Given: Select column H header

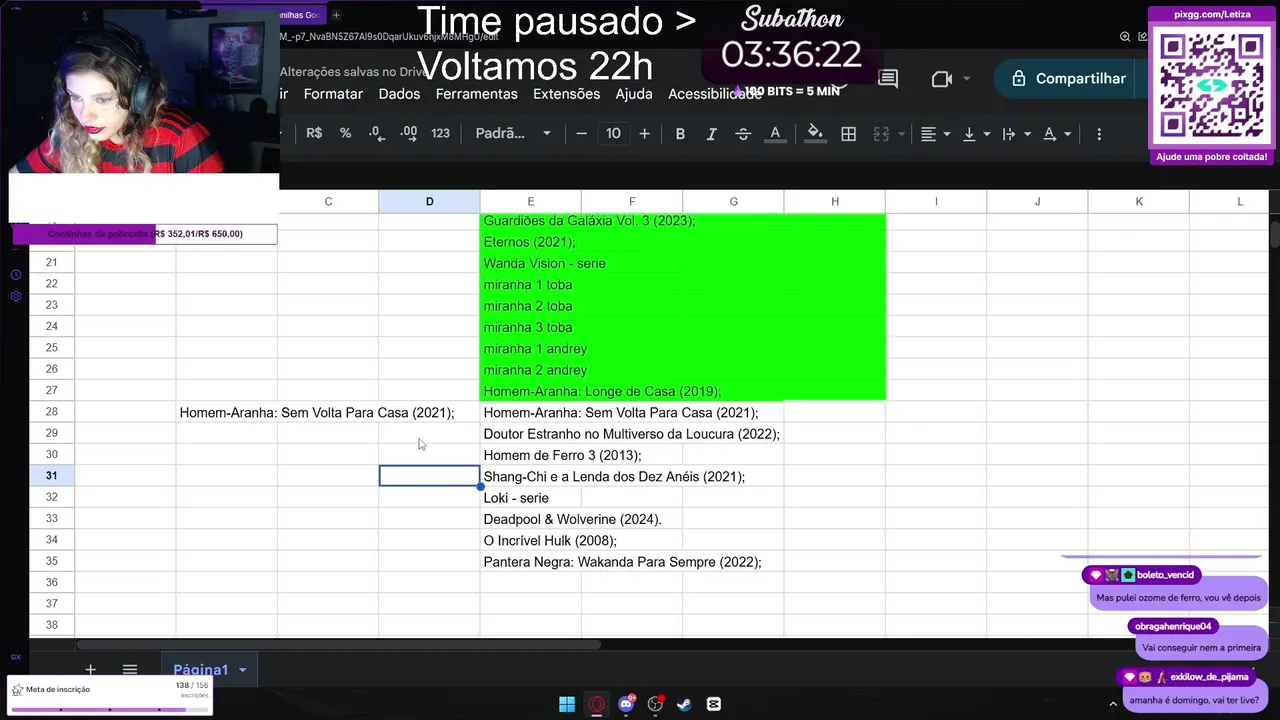Looking at the screenshot, I should 835,201.
